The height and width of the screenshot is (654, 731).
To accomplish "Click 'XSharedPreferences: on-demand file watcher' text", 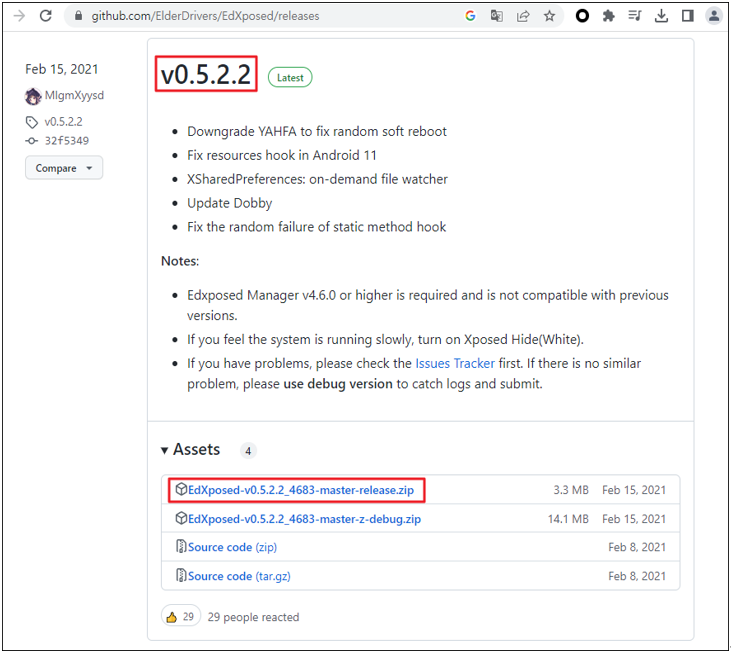I will point(317,179).
